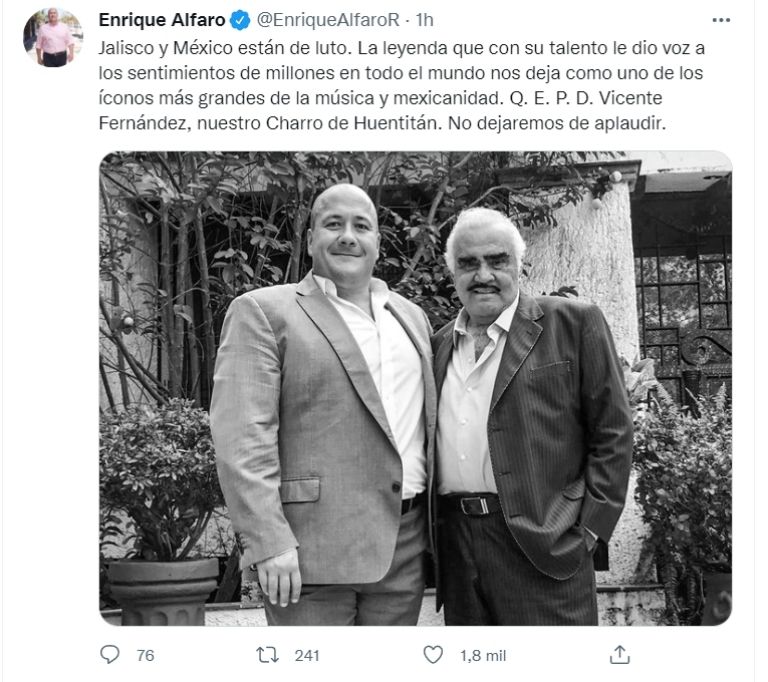768x682 pixels.
Task: Open the share upload icon
Action: tap(620, 655)
